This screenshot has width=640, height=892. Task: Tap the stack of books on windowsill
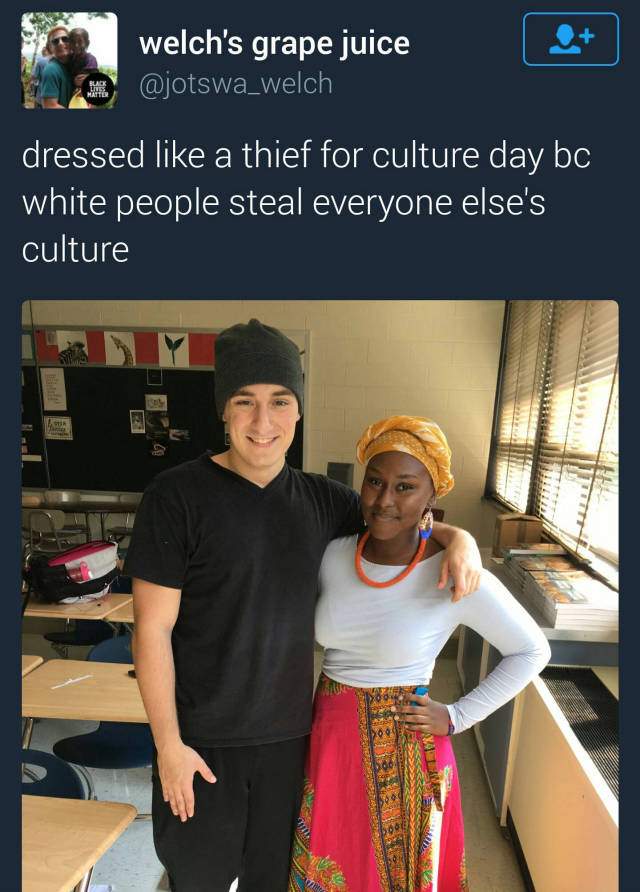[560, 586]
